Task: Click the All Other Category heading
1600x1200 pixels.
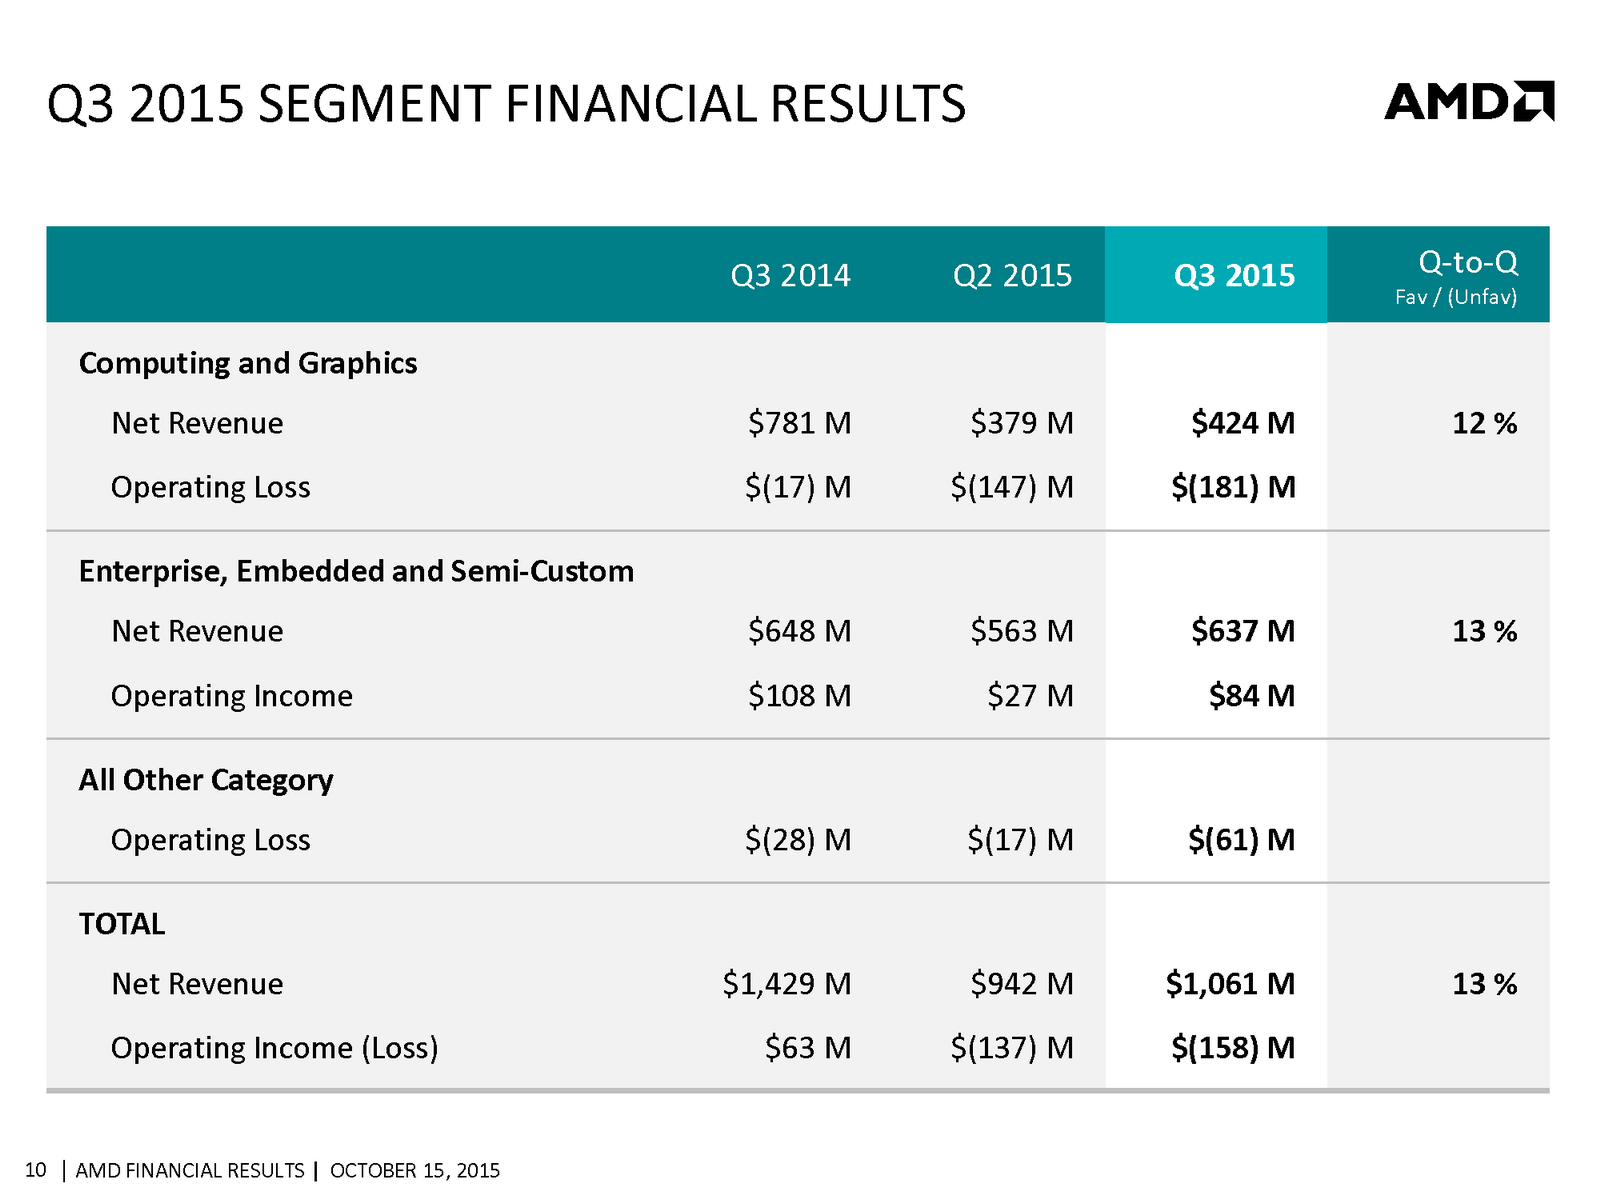Action: tap(206, 780)
